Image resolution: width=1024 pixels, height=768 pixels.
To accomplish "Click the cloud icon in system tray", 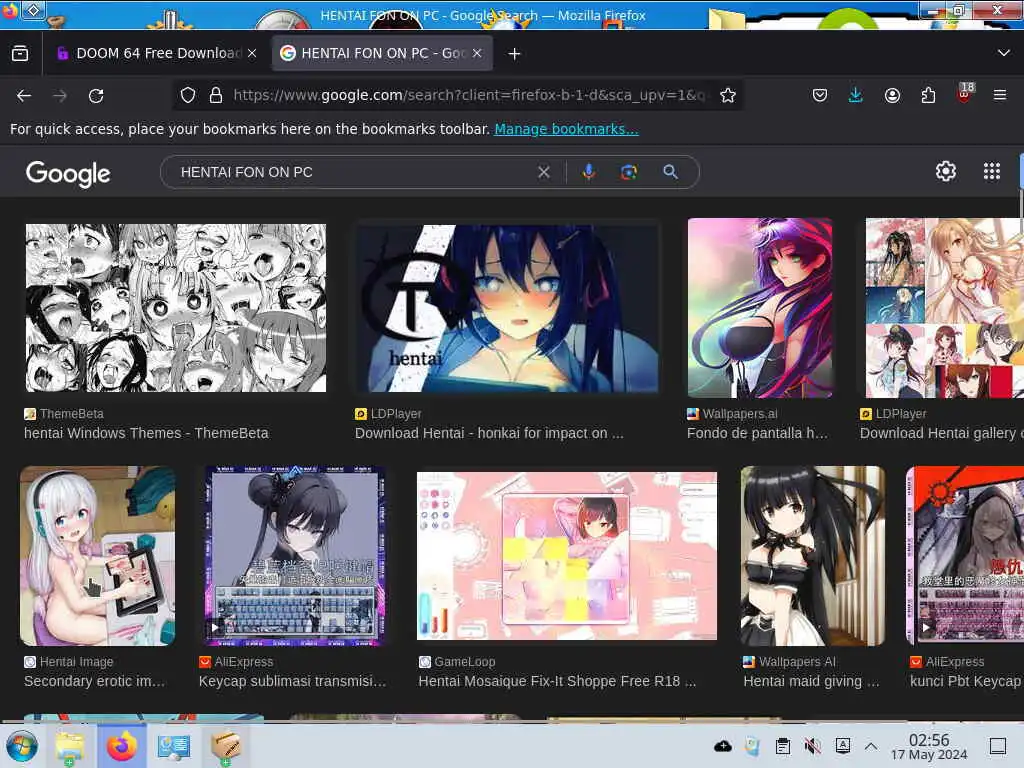I will pos(723,746).
